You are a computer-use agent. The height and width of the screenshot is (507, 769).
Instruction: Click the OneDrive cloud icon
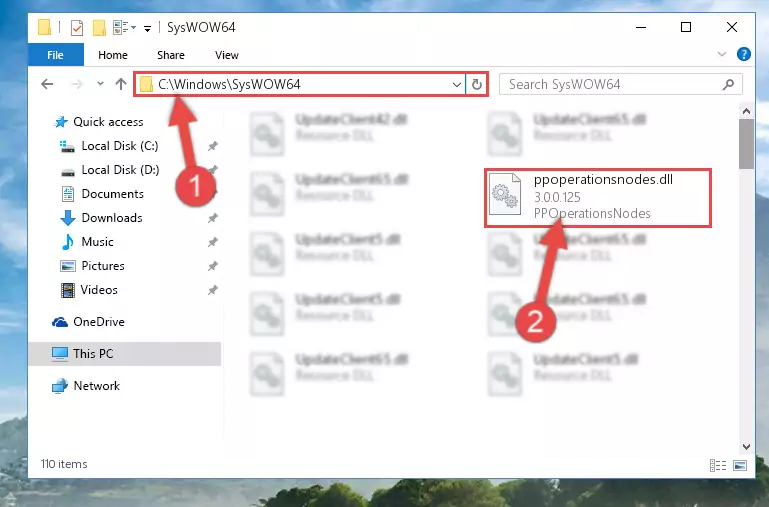point(60,322)
